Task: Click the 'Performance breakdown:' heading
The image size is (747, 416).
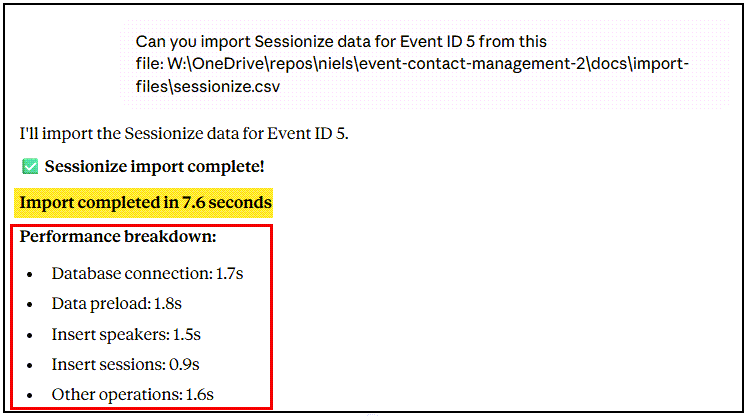Action: coord(118,238)
